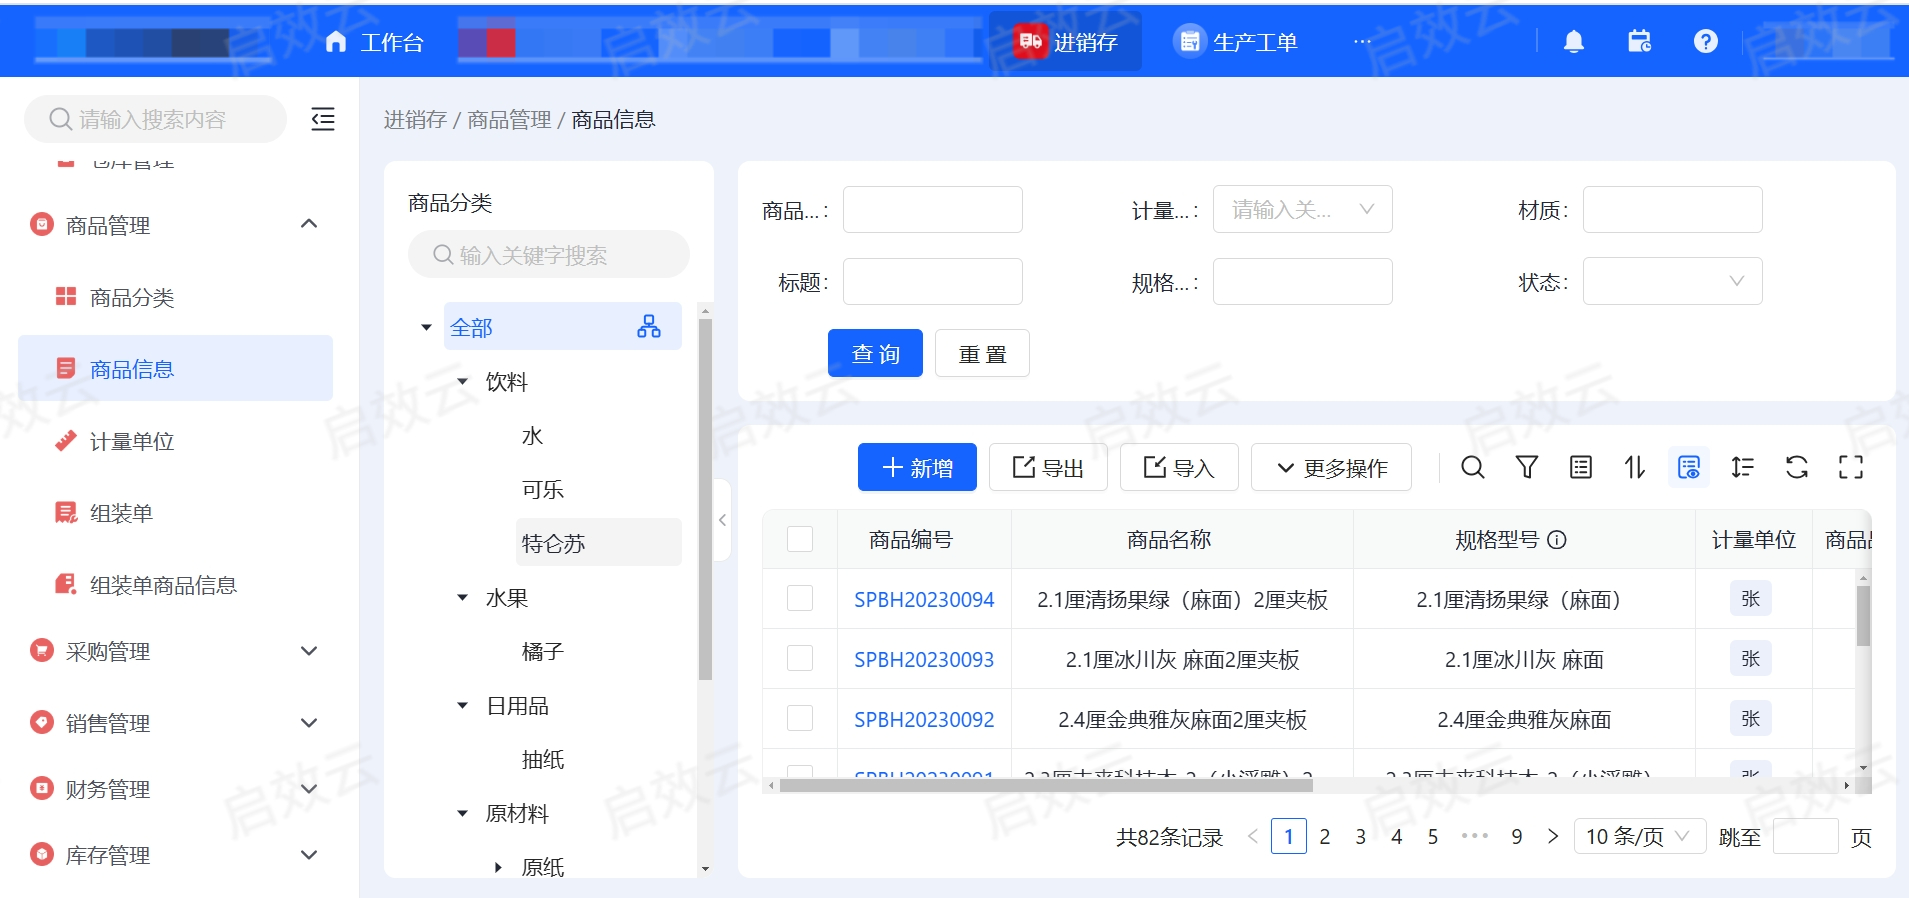Click the table horizontal scrollbar thumb

point(1046,785)
